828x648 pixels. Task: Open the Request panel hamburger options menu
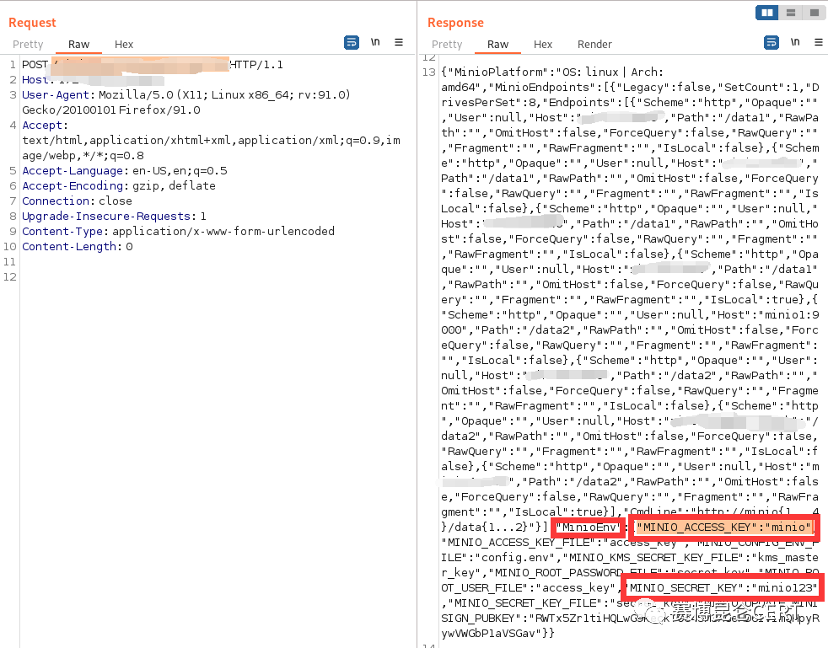coord(399,42)
